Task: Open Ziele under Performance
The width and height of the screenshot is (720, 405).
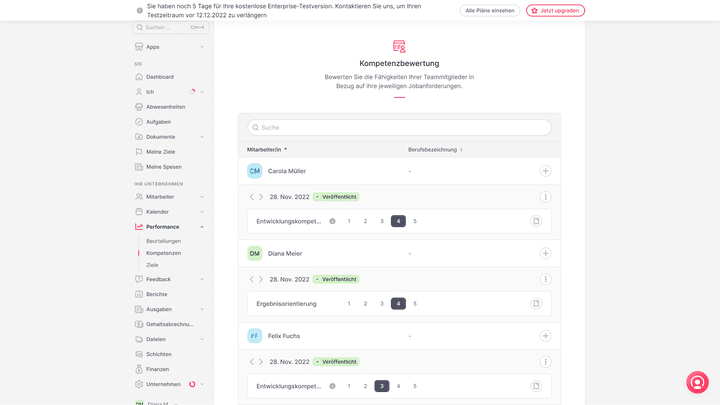Action: 152,265
